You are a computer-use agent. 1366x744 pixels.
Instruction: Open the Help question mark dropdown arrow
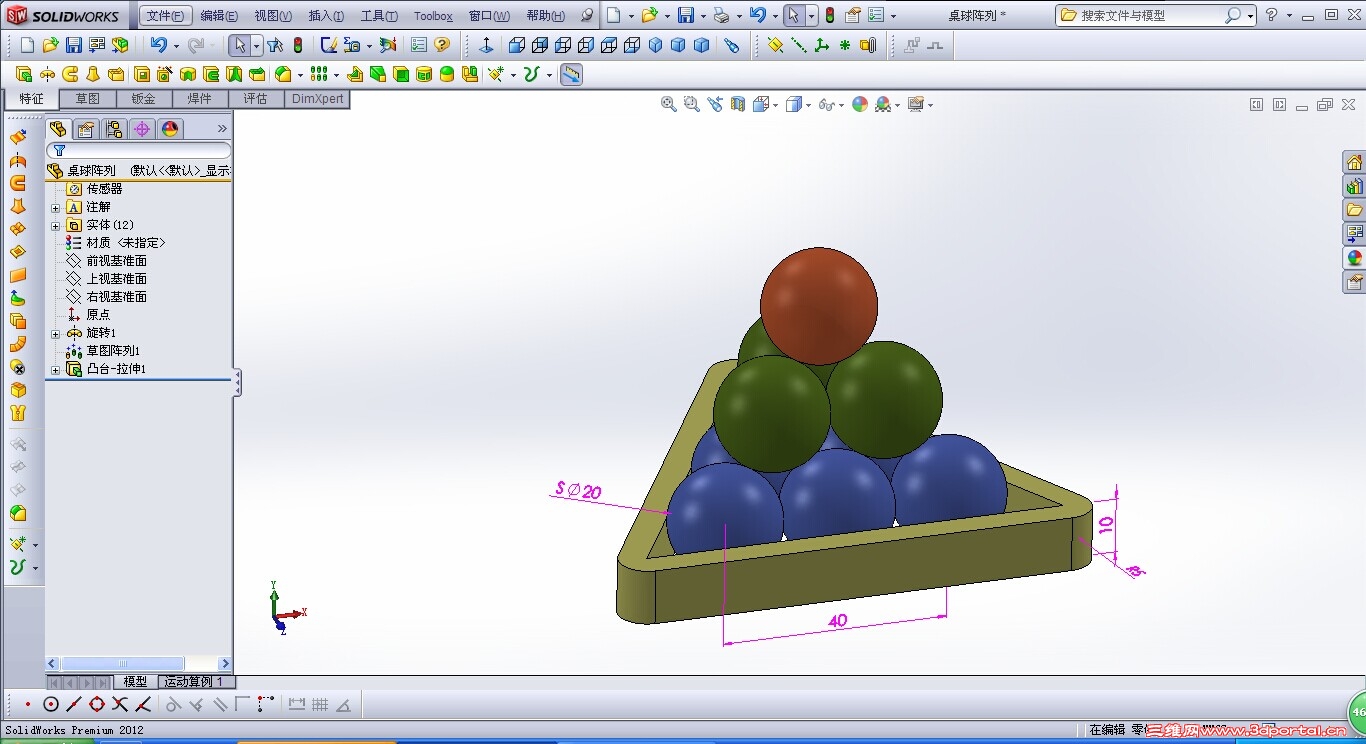pos(1288,16)
